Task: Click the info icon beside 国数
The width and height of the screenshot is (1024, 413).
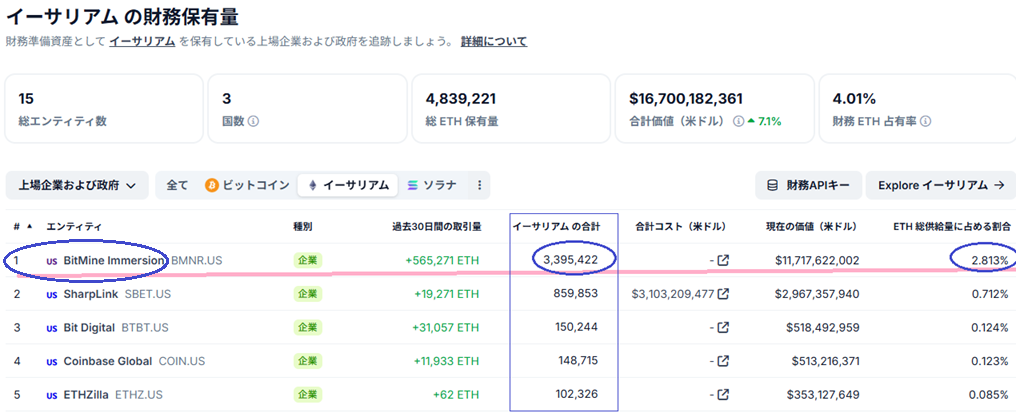Action: [254, 122]
